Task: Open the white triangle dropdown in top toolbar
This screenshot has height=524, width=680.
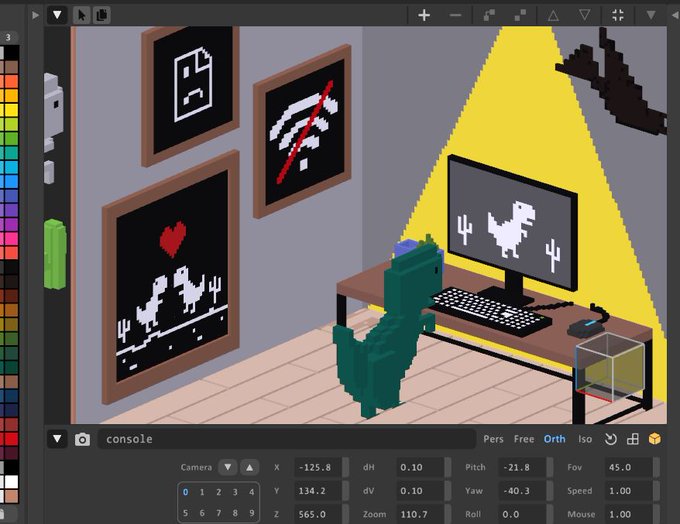Action: pyautogui.click(x=57, y=15)
